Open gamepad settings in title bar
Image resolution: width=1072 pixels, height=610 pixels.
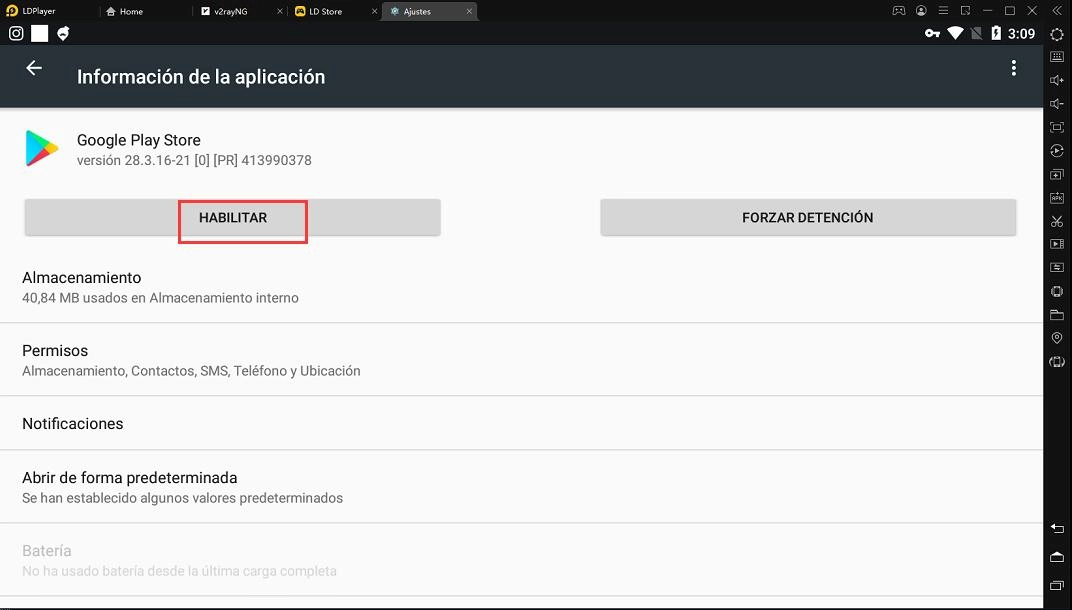pos(899,11)
